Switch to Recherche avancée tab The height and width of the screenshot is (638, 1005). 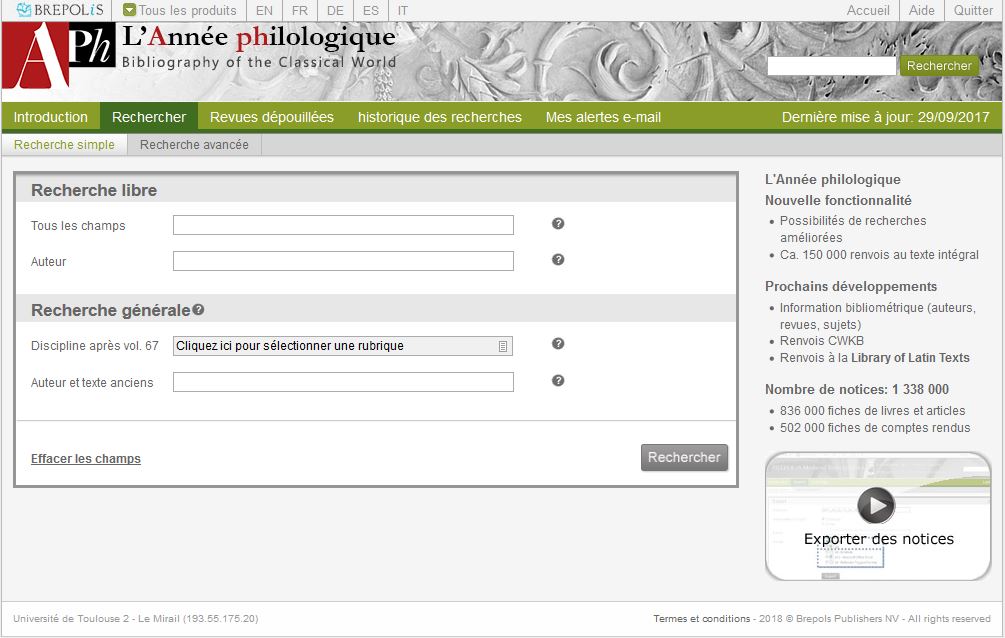pyautogui.click(x=194, y=145)
